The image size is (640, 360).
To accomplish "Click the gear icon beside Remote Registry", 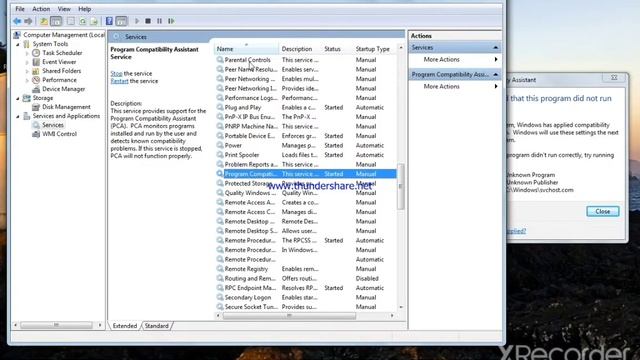I will [220, 269].
